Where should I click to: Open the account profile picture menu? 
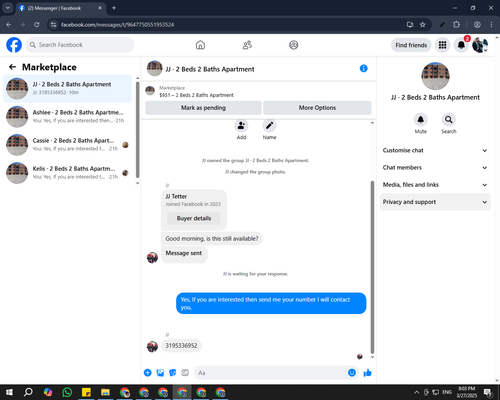(x=480, y=45)
